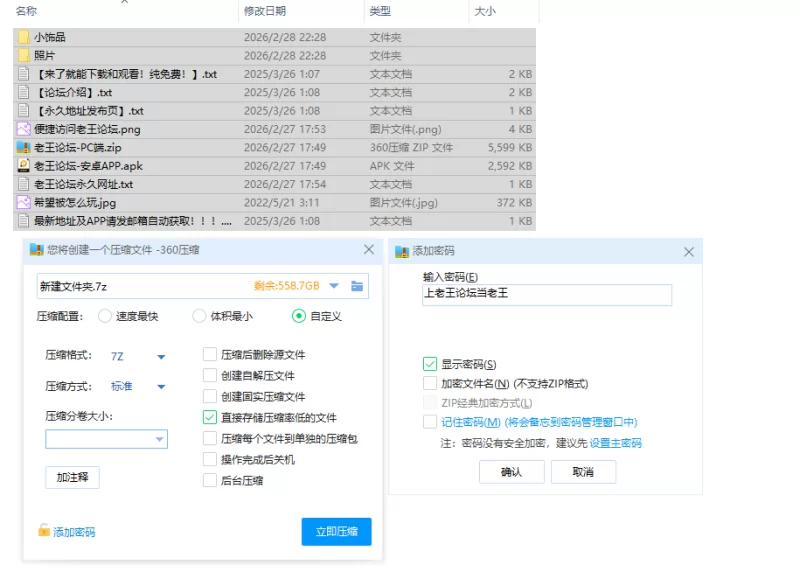
Task: Click the 老王论坛-安卓APP.apk file icon
Action: (x=23, y=166)
